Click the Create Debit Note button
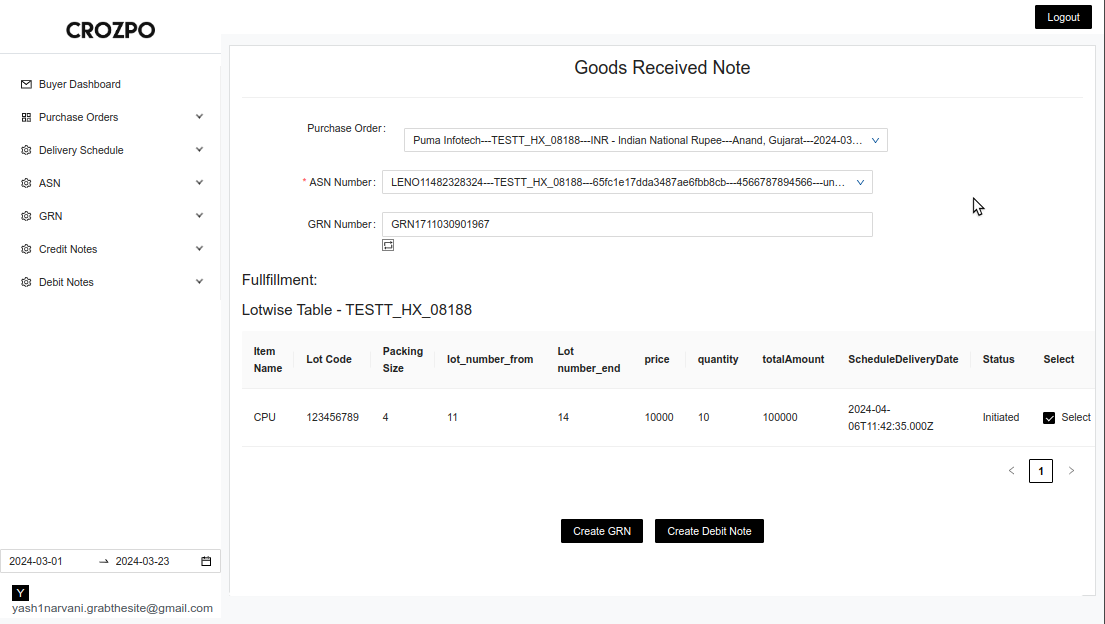 [x=709, y=531]
